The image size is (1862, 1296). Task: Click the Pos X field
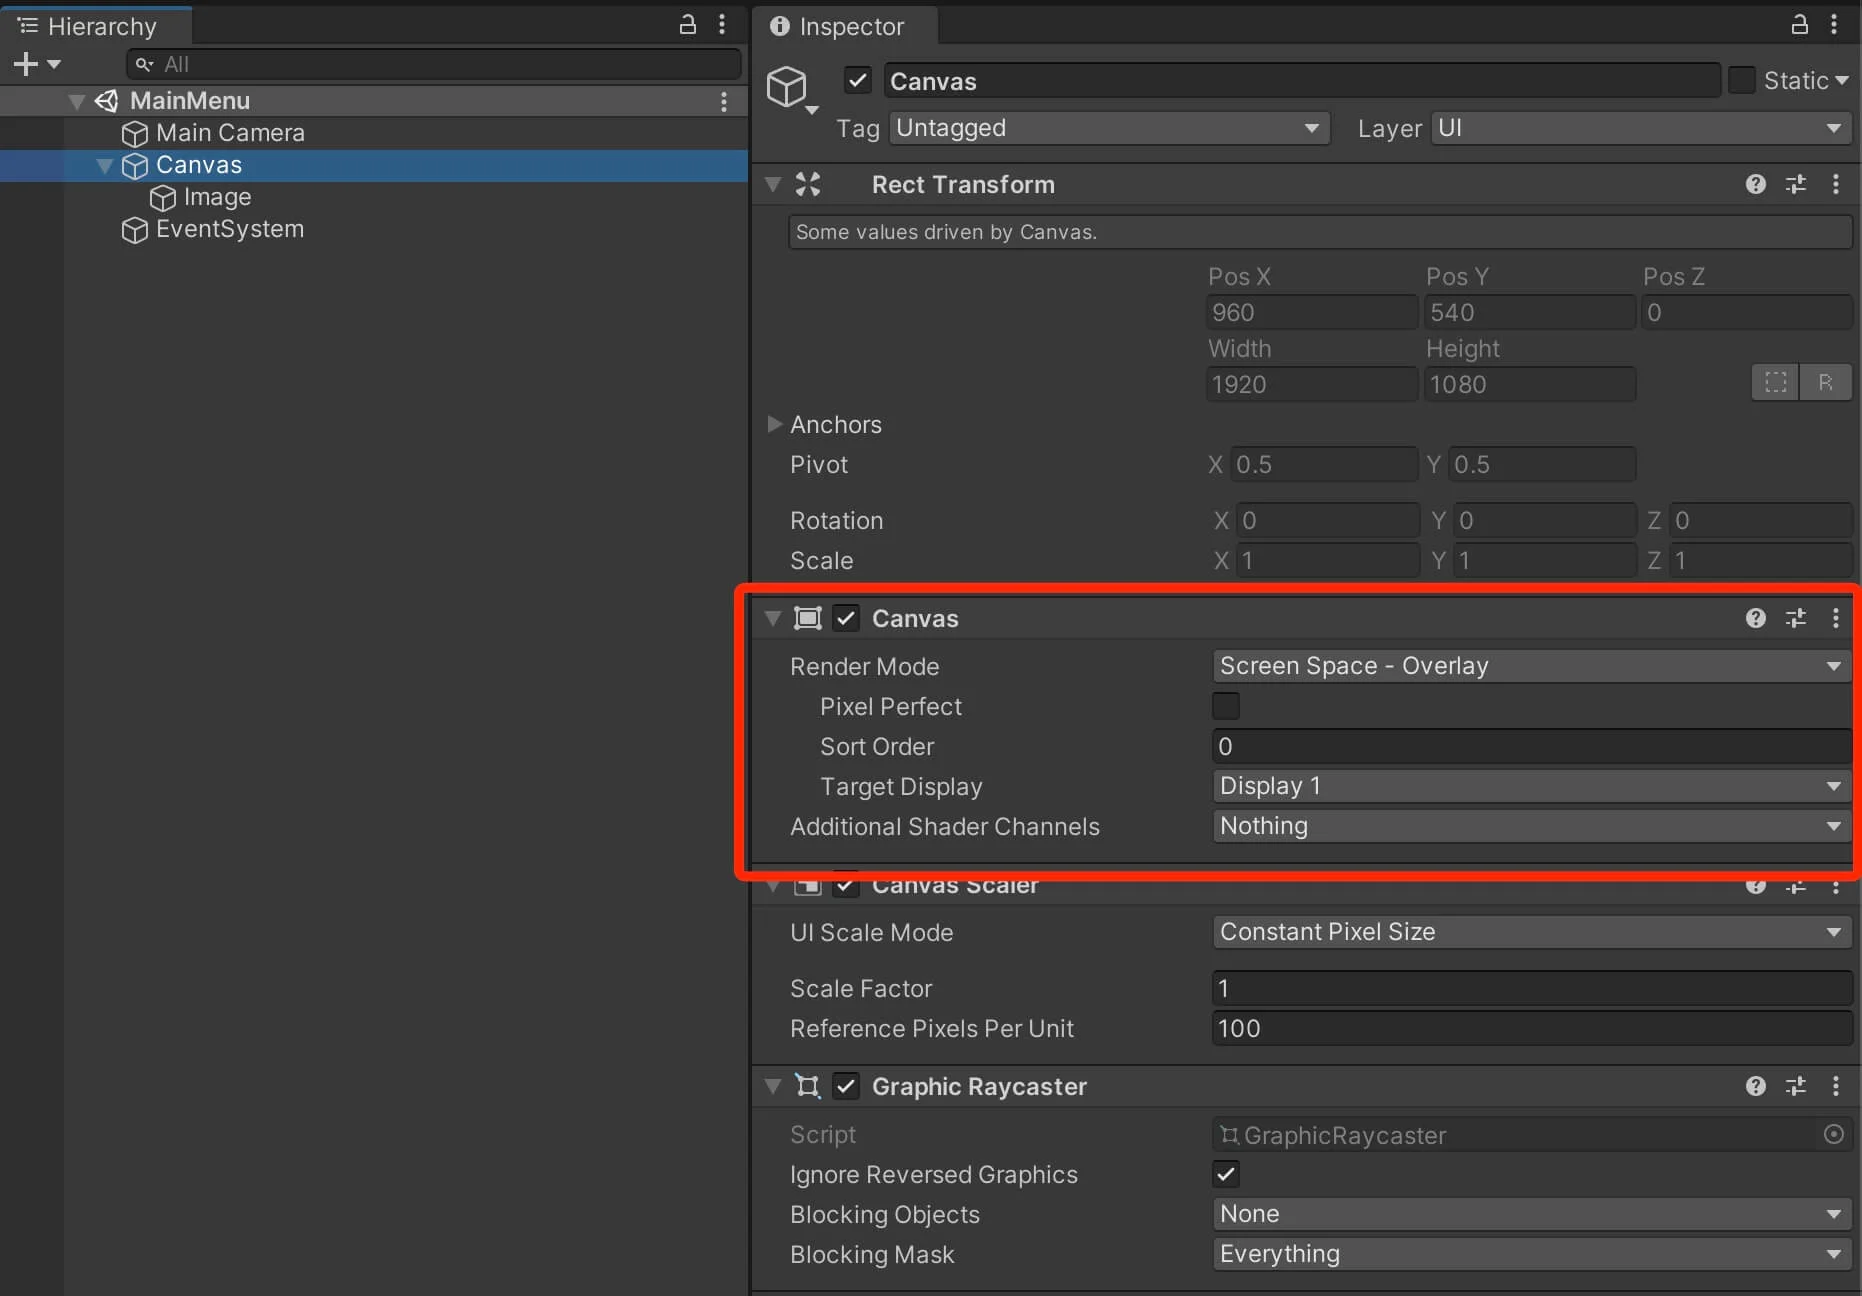tap(1312, 312)
